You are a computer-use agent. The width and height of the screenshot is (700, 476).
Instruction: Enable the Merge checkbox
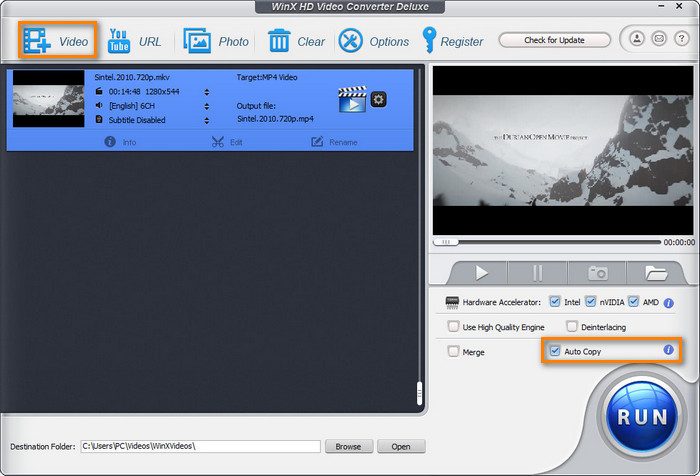click(x=453, y=351)
